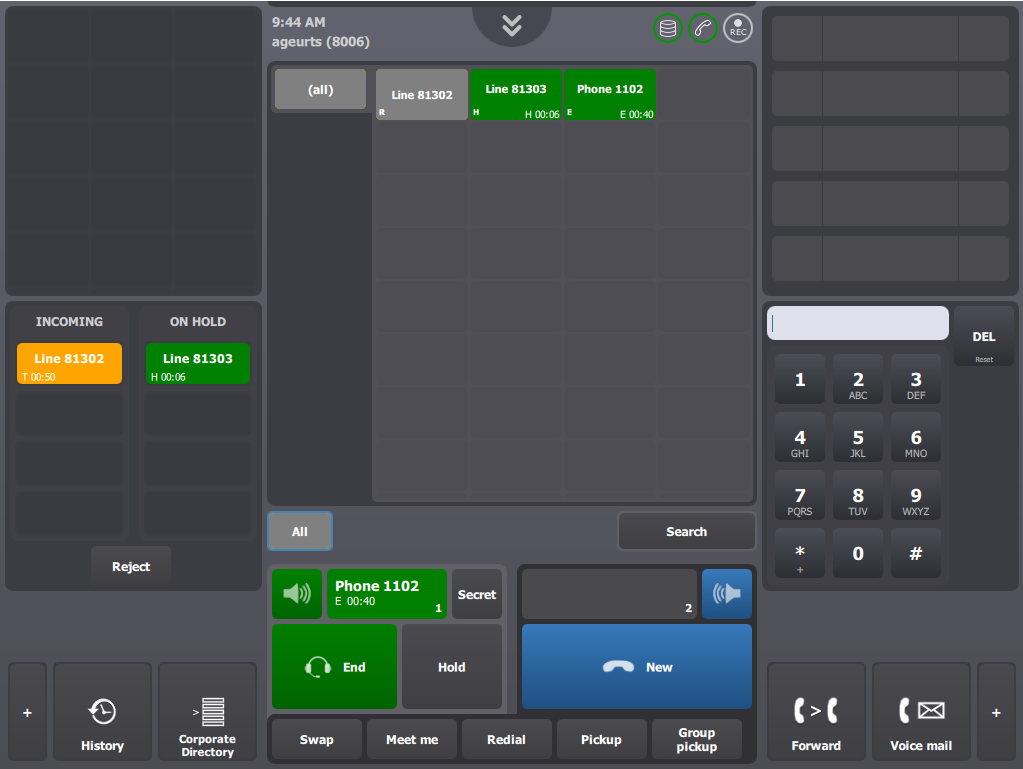This screenshot has width=1023, height=769.
Task: Open Voice mail
Action: [x=921, y=712]
